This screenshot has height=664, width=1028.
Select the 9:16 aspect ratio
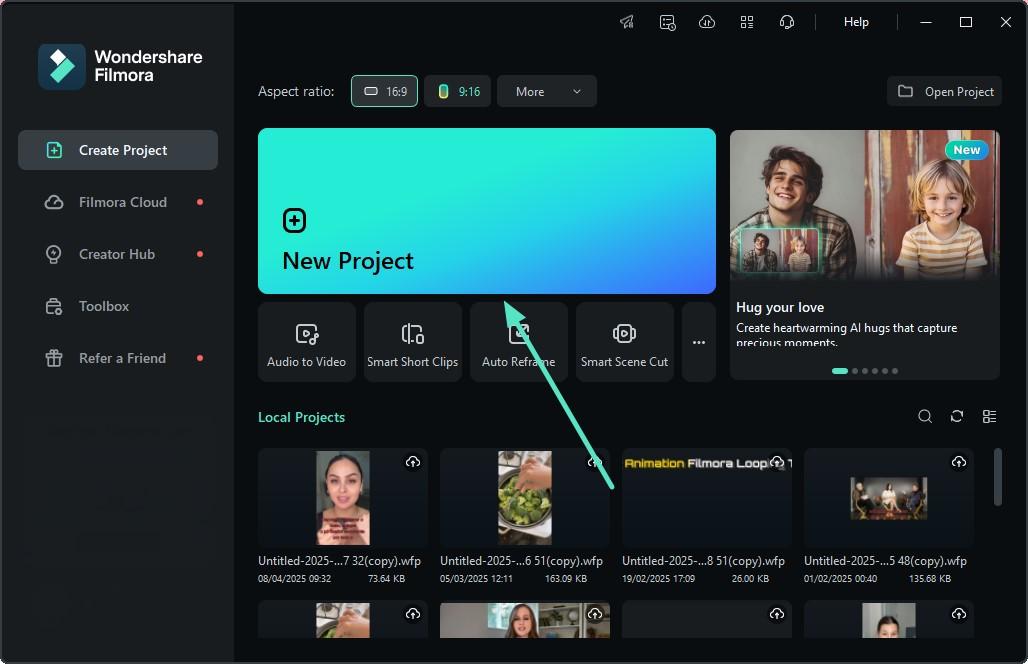[458, 91]
